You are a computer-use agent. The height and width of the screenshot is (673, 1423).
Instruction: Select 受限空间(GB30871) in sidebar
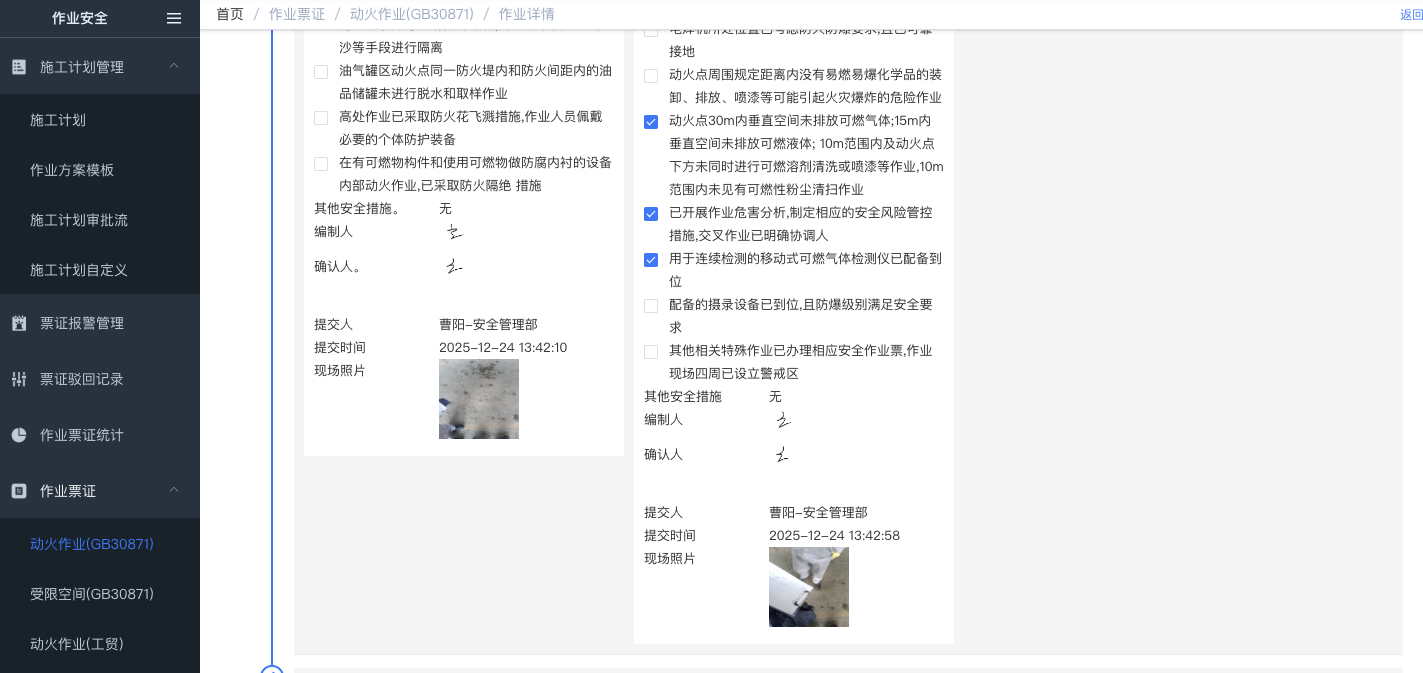point(92,594)
